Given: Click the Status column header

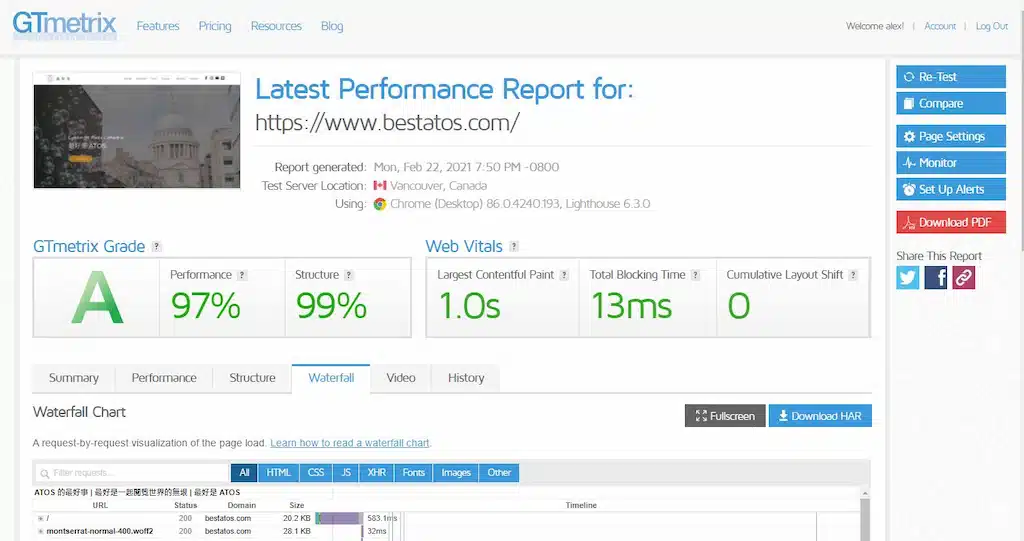Looking at the screenshot, I should (x=185, y=505).
